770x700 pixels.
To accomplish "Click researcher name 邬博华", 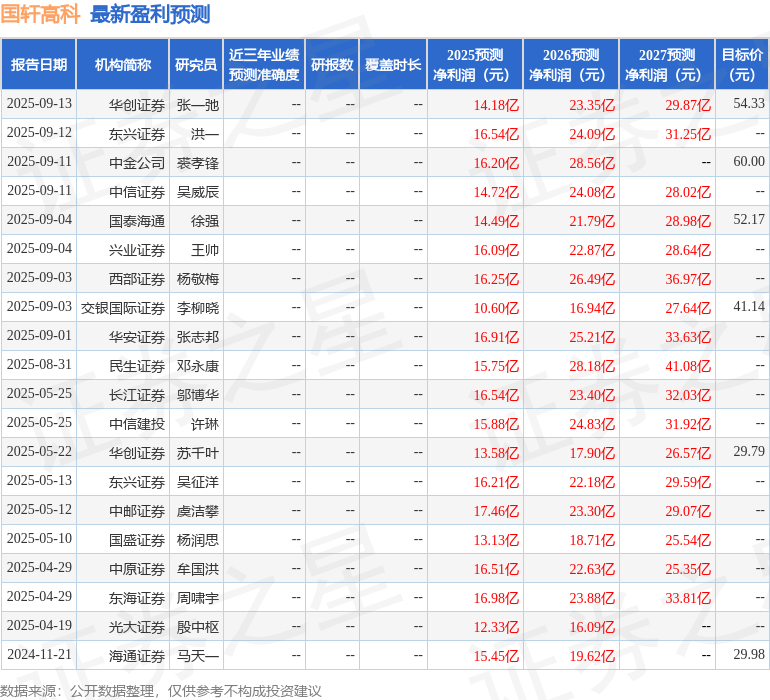I will click(197, 395).
